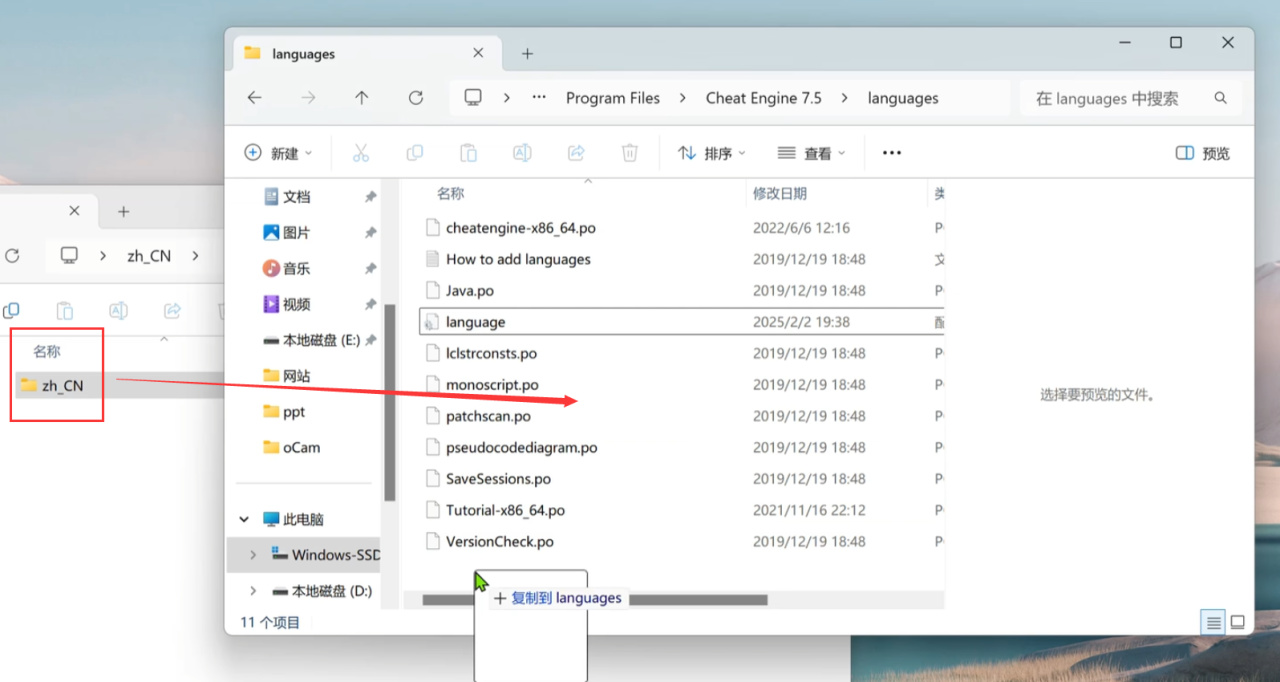Sort by 名称 column header in languages window
Image resolution: width=1280 pixels, height=682 pixels.
pyautogui.click(x=450, y=194)
